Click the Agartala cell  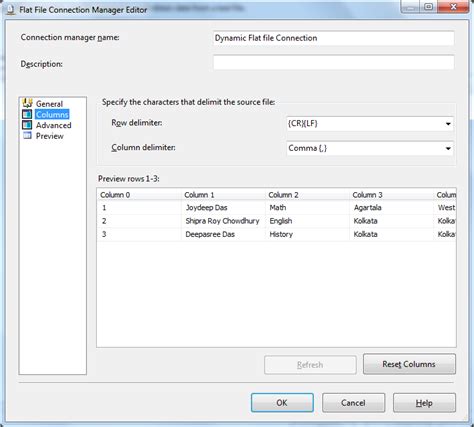(x=392, y=208)
